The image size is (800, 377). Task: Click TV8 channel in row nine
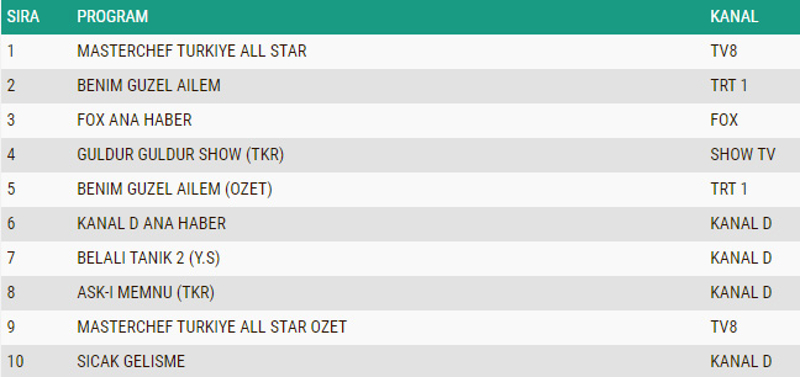pyautogui.click(x=723, y=327)
